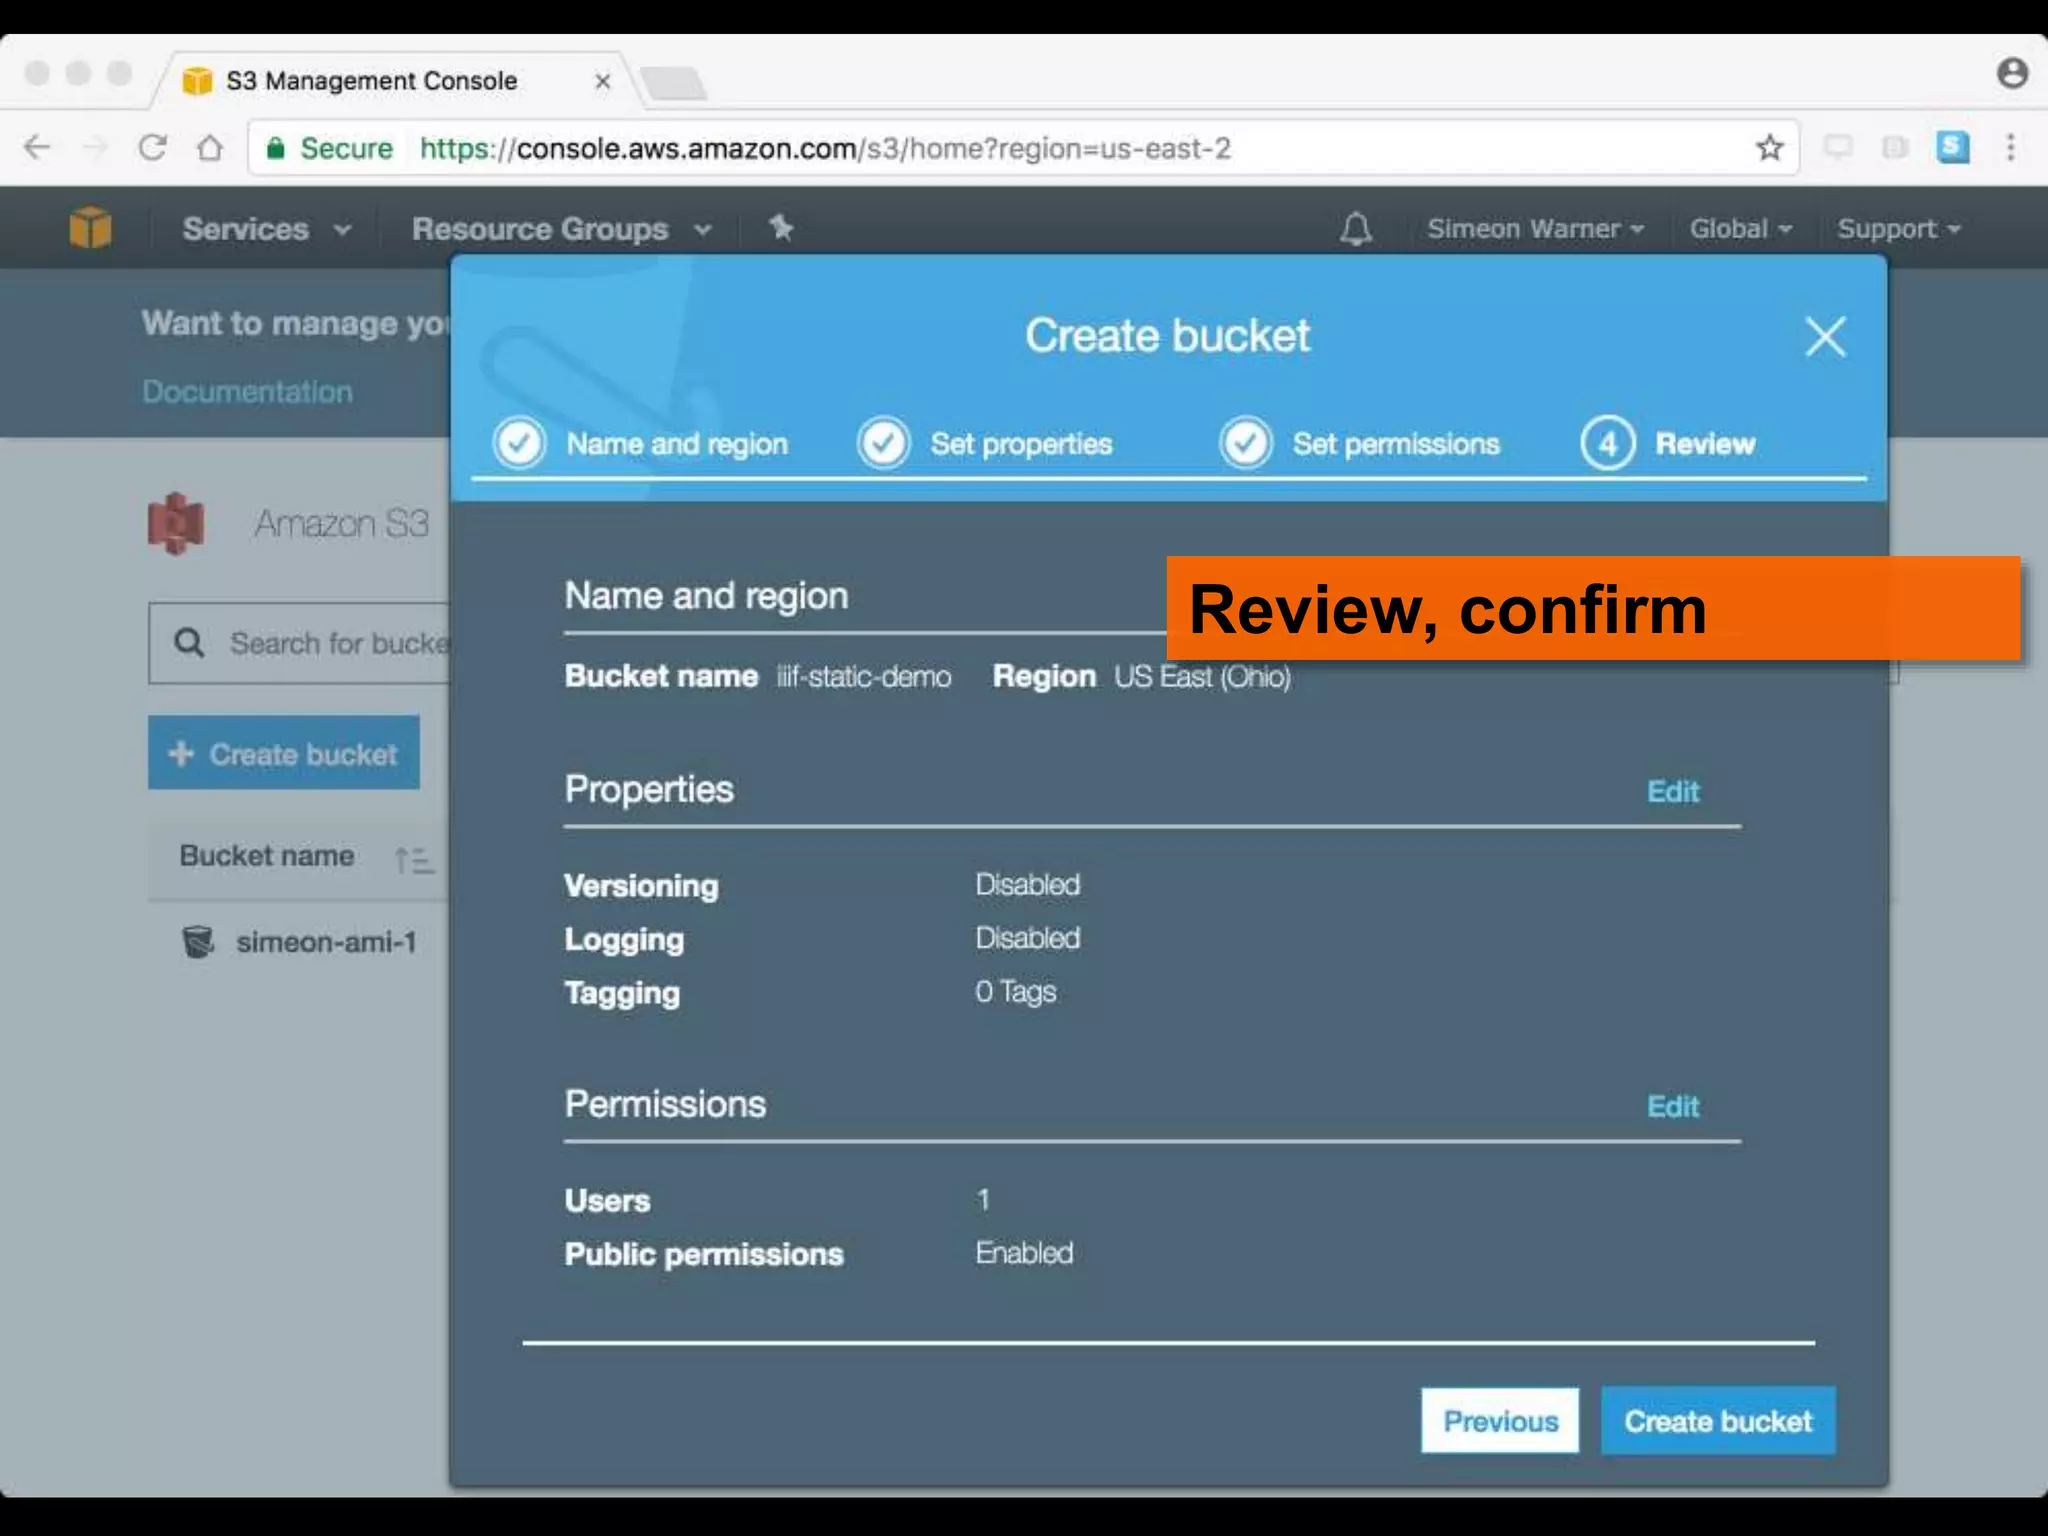This screenshot has width=2048, height=1536.
Task: Expand the Services menu
Action: click(x=266, y=229)
